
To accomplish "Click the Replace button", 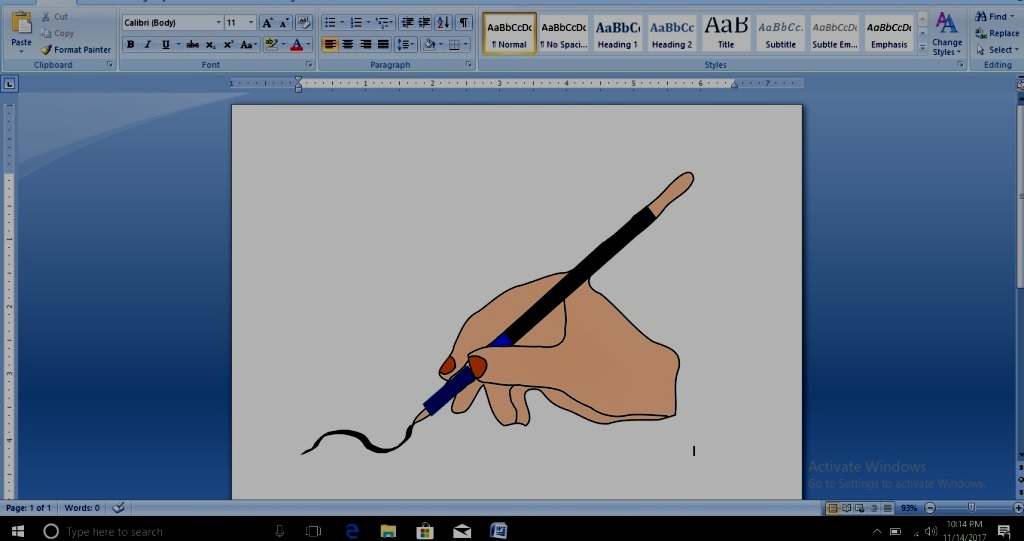I will 997,33.
